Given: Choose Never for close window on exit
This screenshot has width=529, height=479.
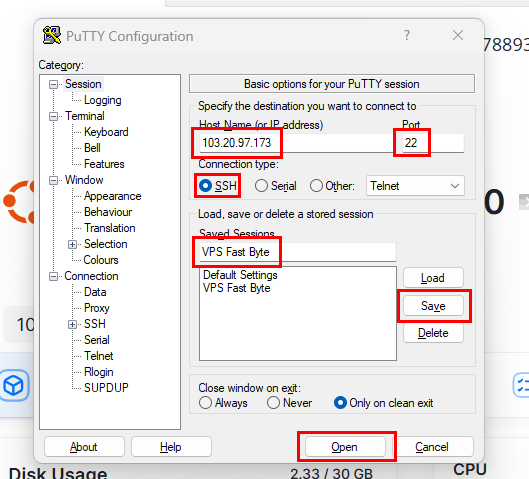Looking at the screenshot, I should coord(273,403).
